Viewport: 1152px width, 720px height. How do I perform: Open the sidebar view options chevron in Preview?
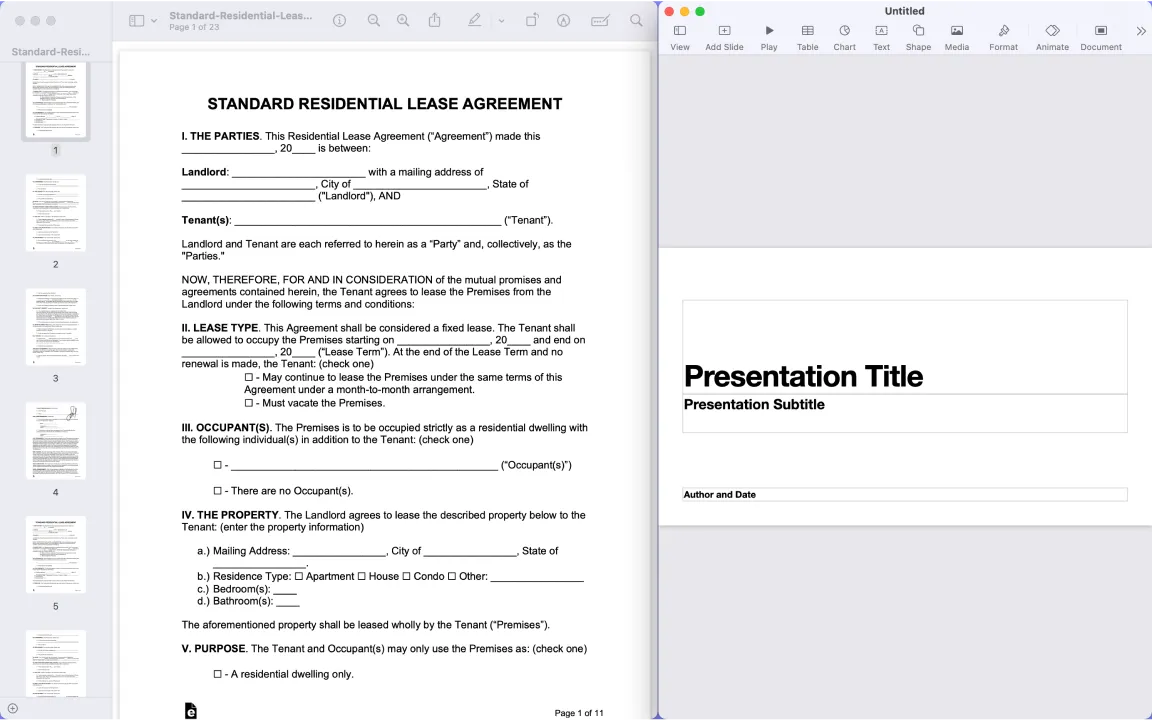154,21
